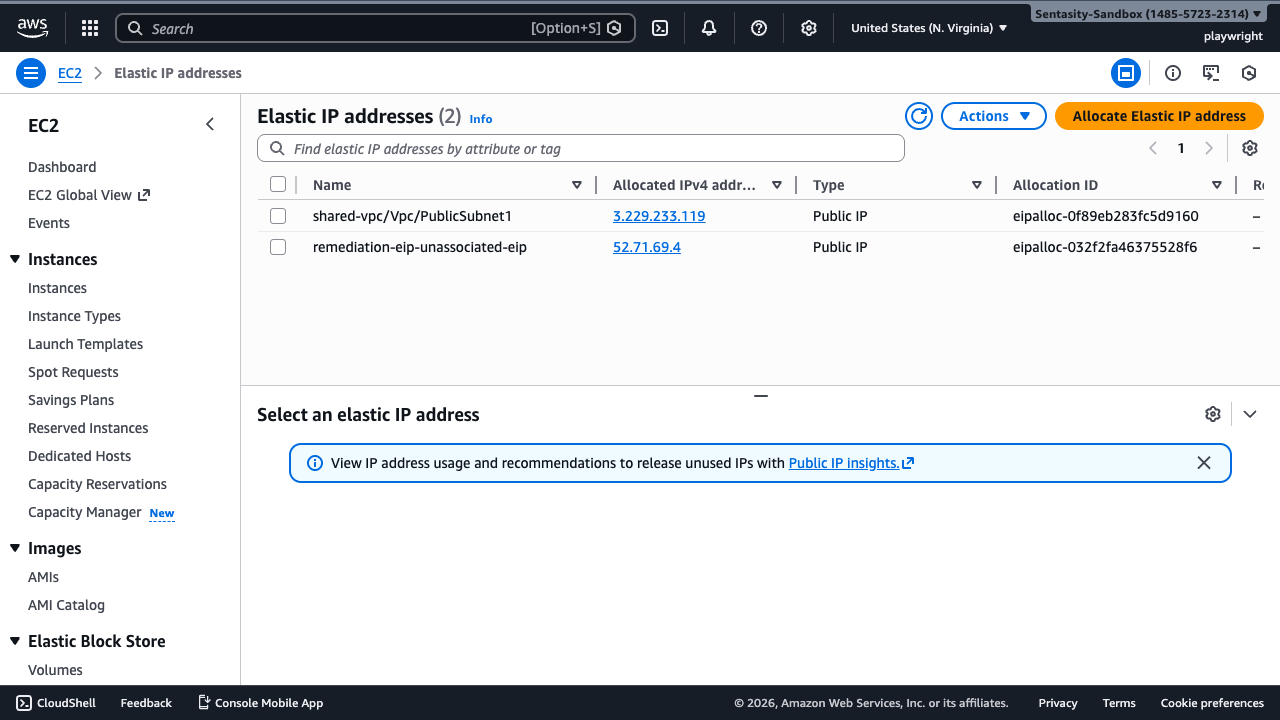Refresh the Elastic IP addresses list
The width and height of the screenshot is (1280, 720).
918,115
